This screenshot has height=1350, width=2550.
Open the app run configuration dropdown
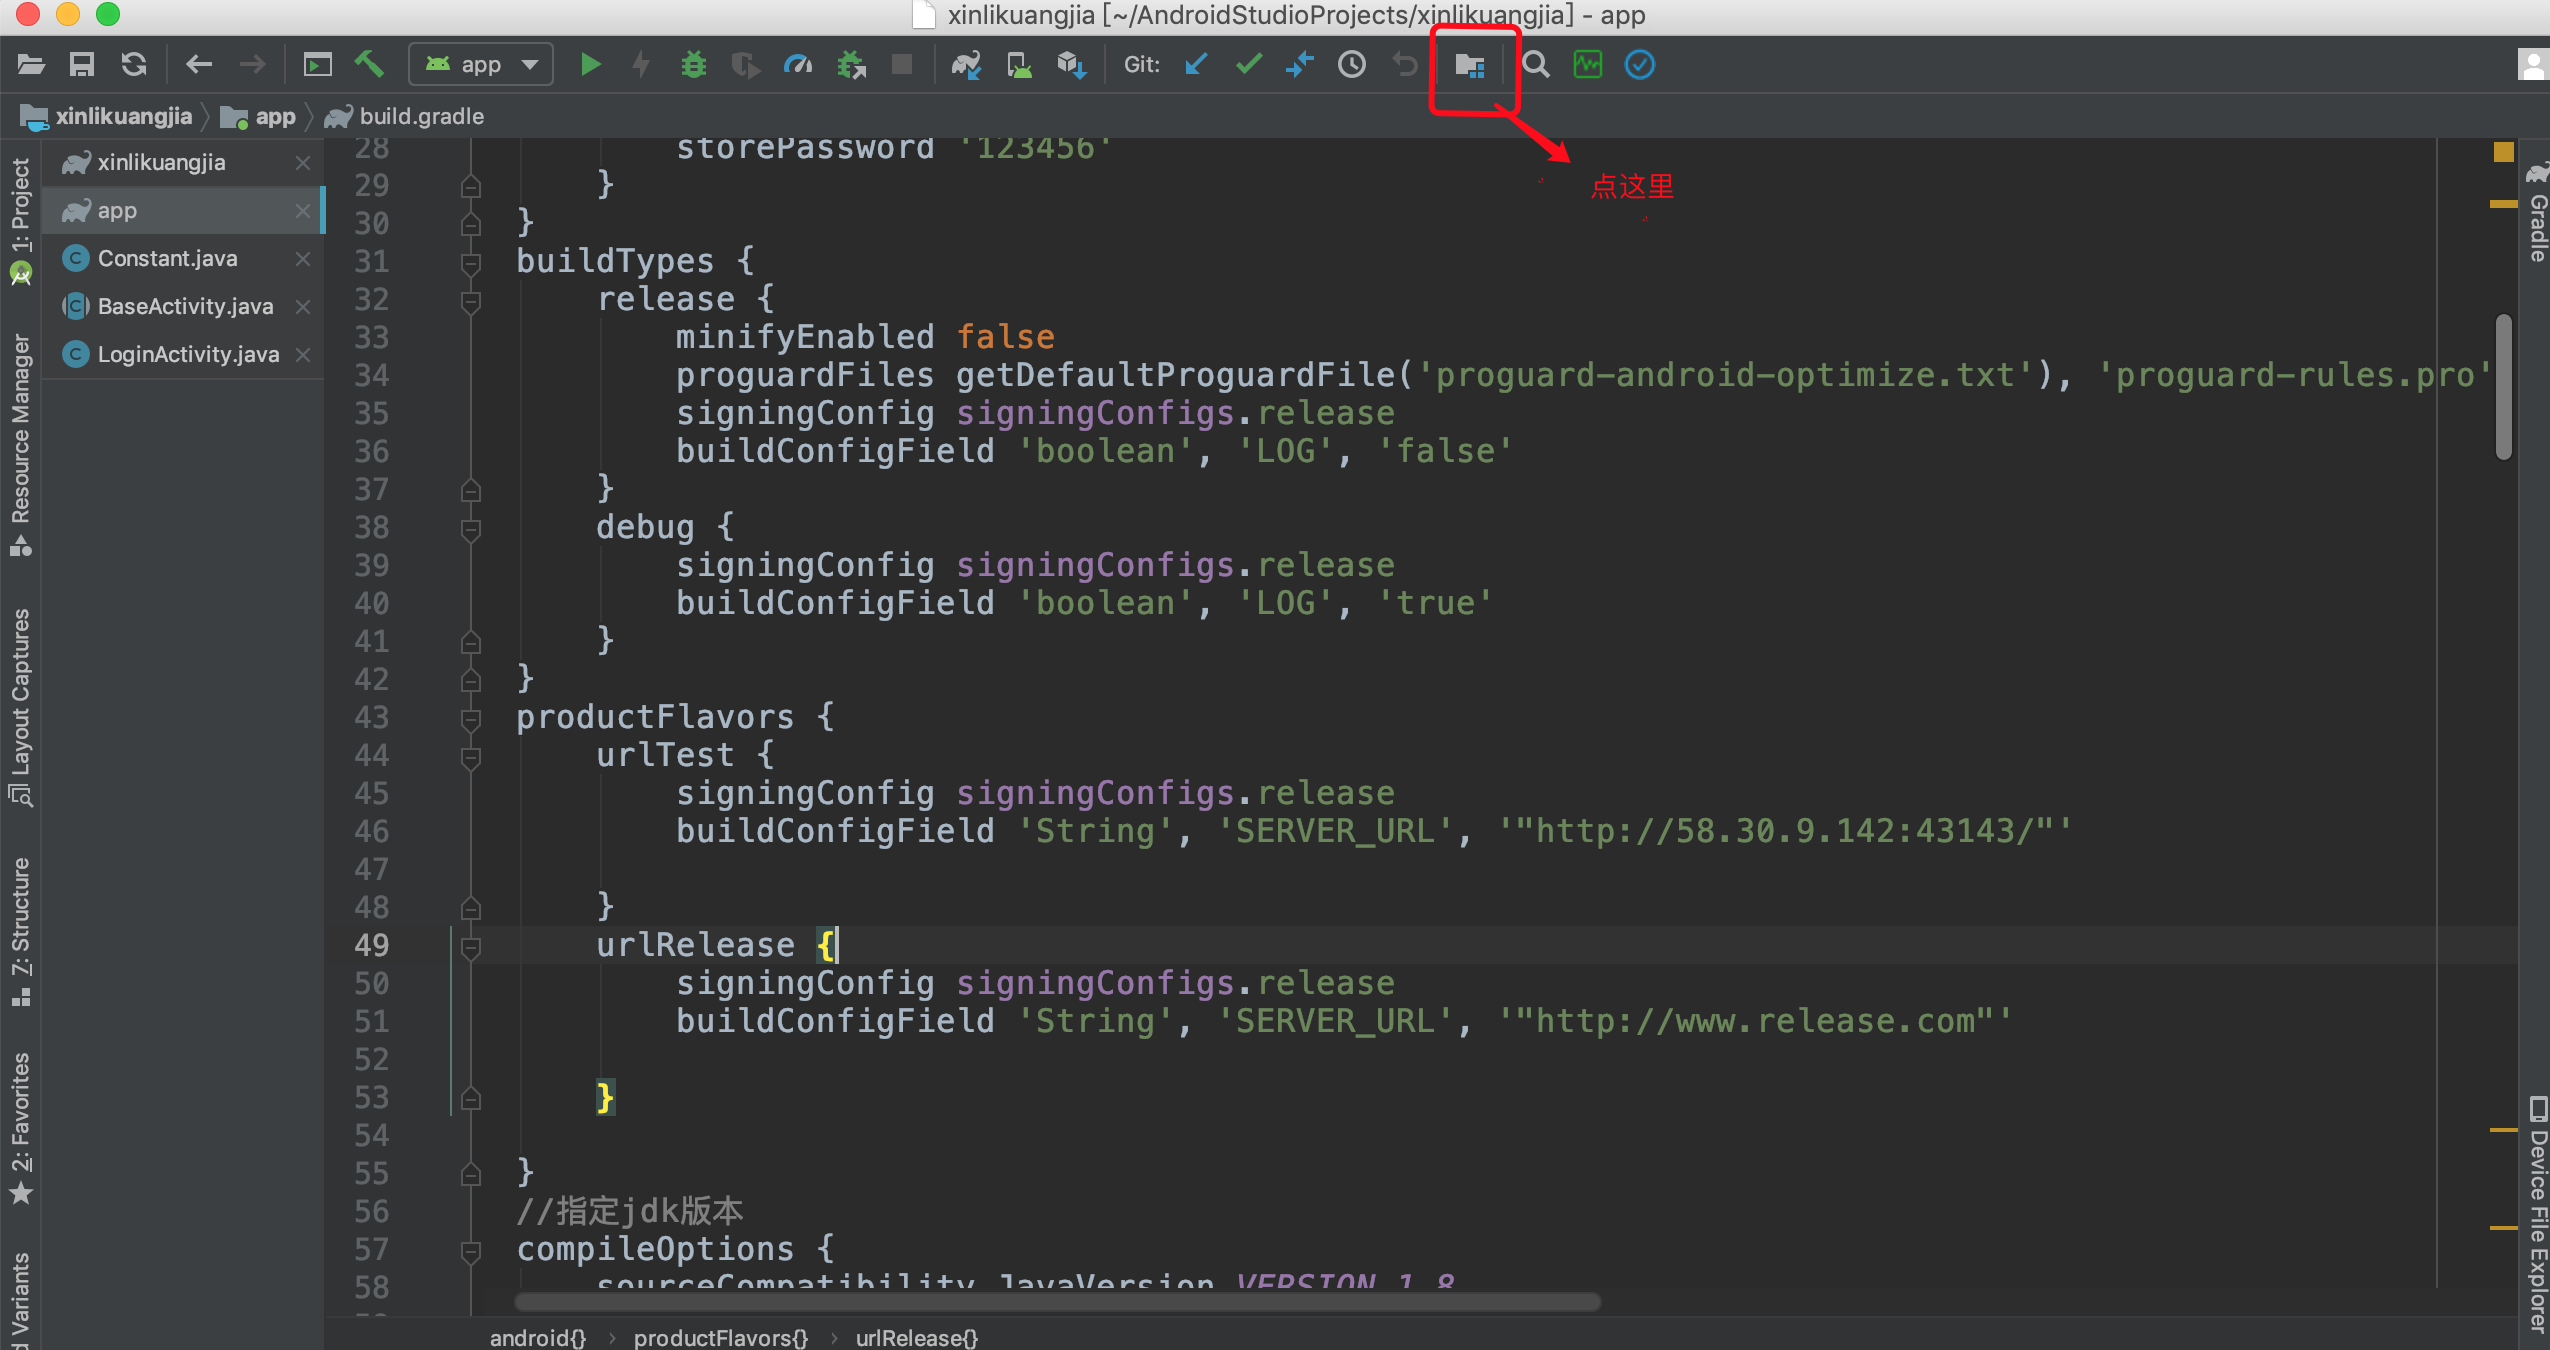(x=481, y=65)
